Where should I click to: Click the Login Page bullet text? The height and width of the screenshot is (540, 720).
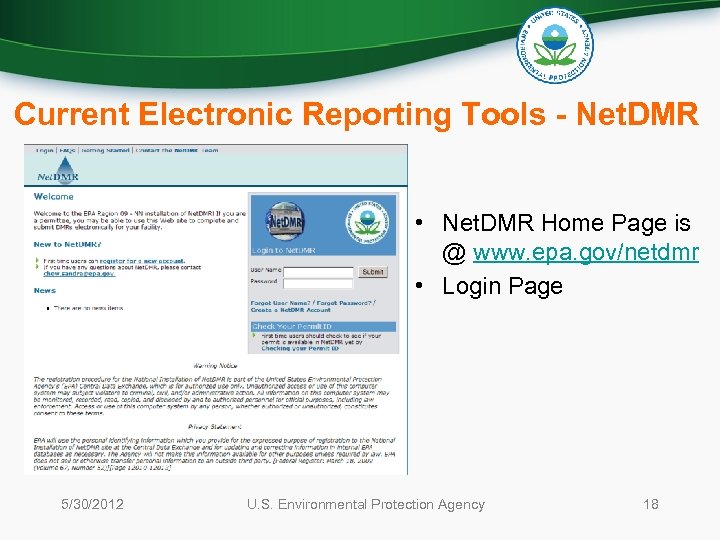(x=502, y=286)
